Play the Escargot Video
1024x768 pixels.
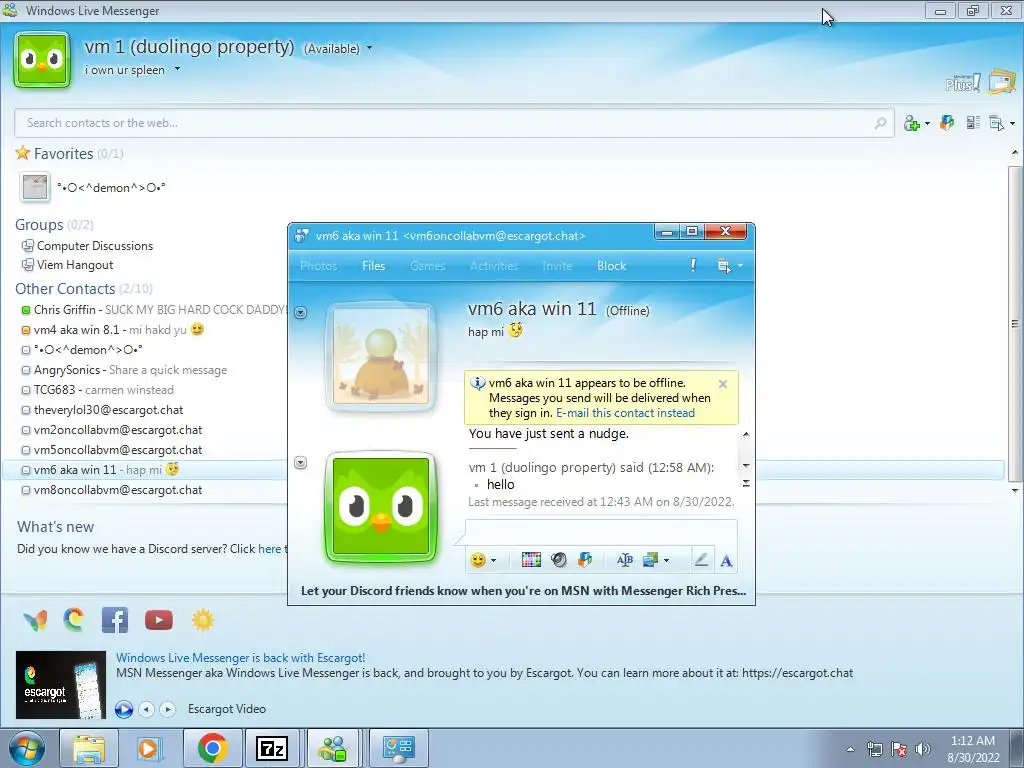click(x=123, y=709)
